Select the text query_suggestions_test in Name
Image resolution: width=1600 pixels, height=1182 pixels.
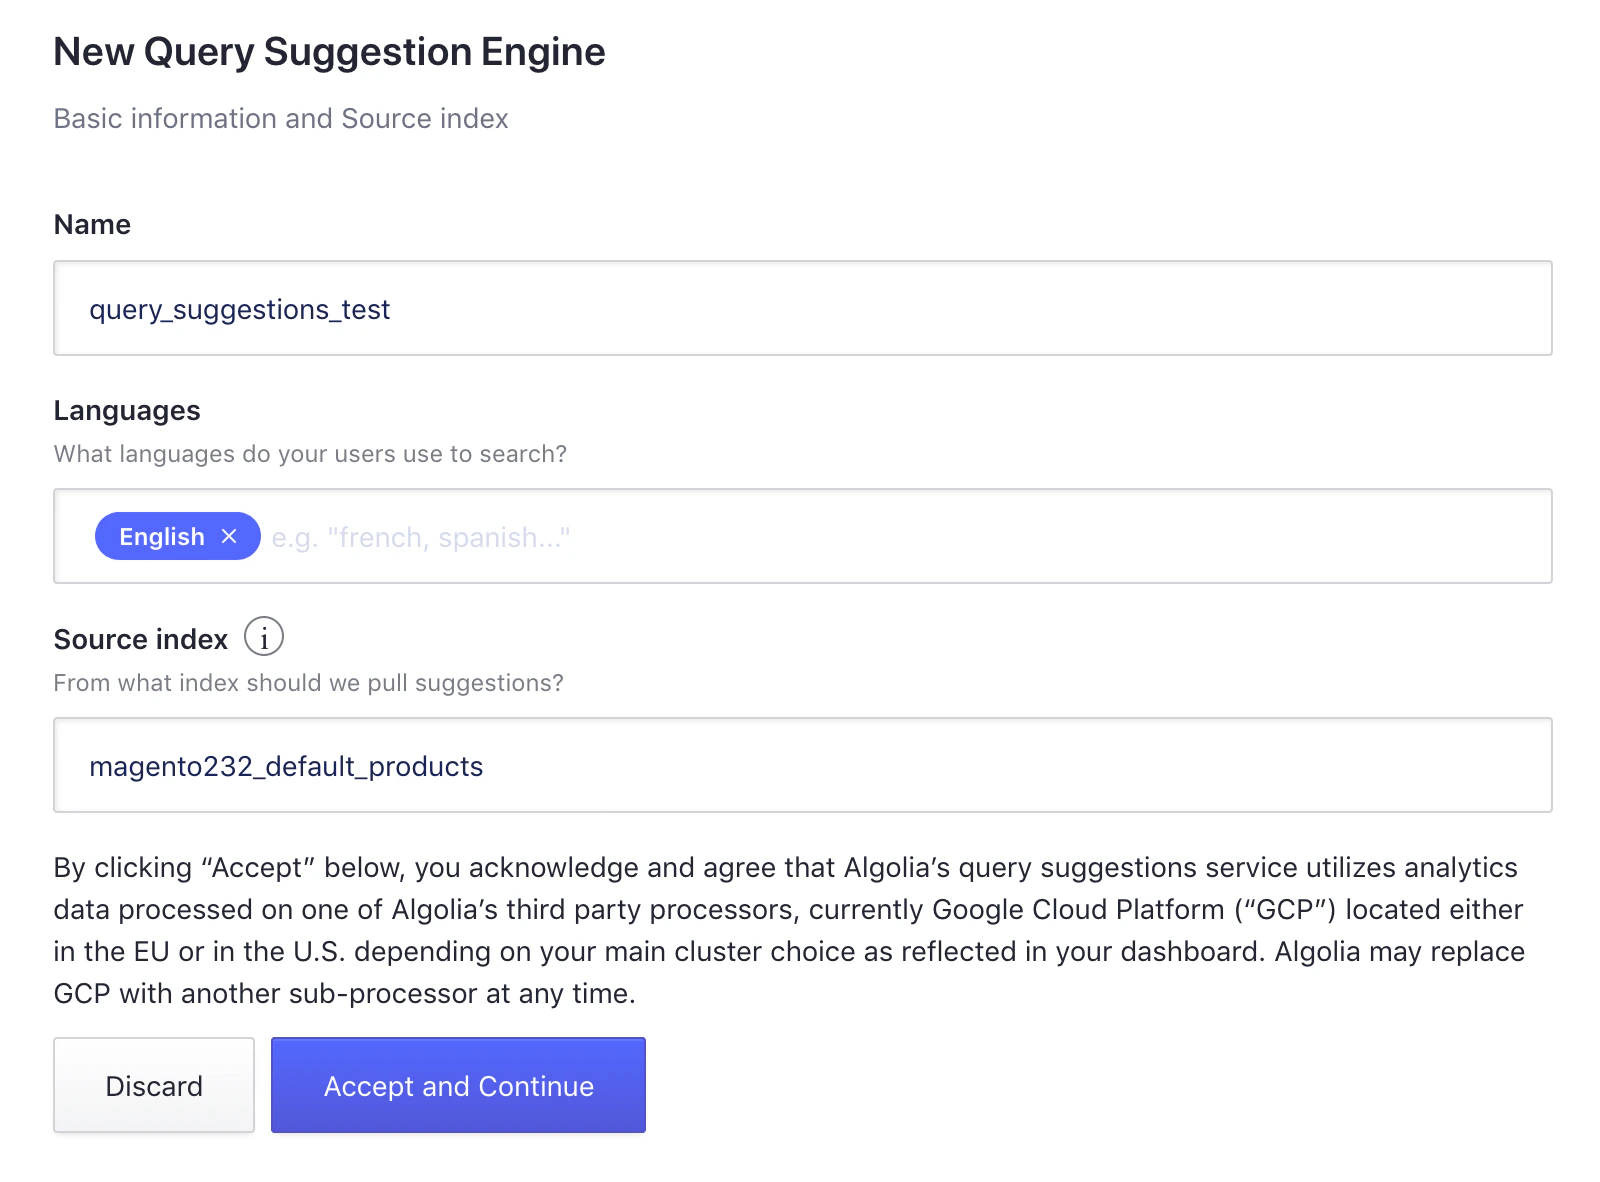[240, 309]
